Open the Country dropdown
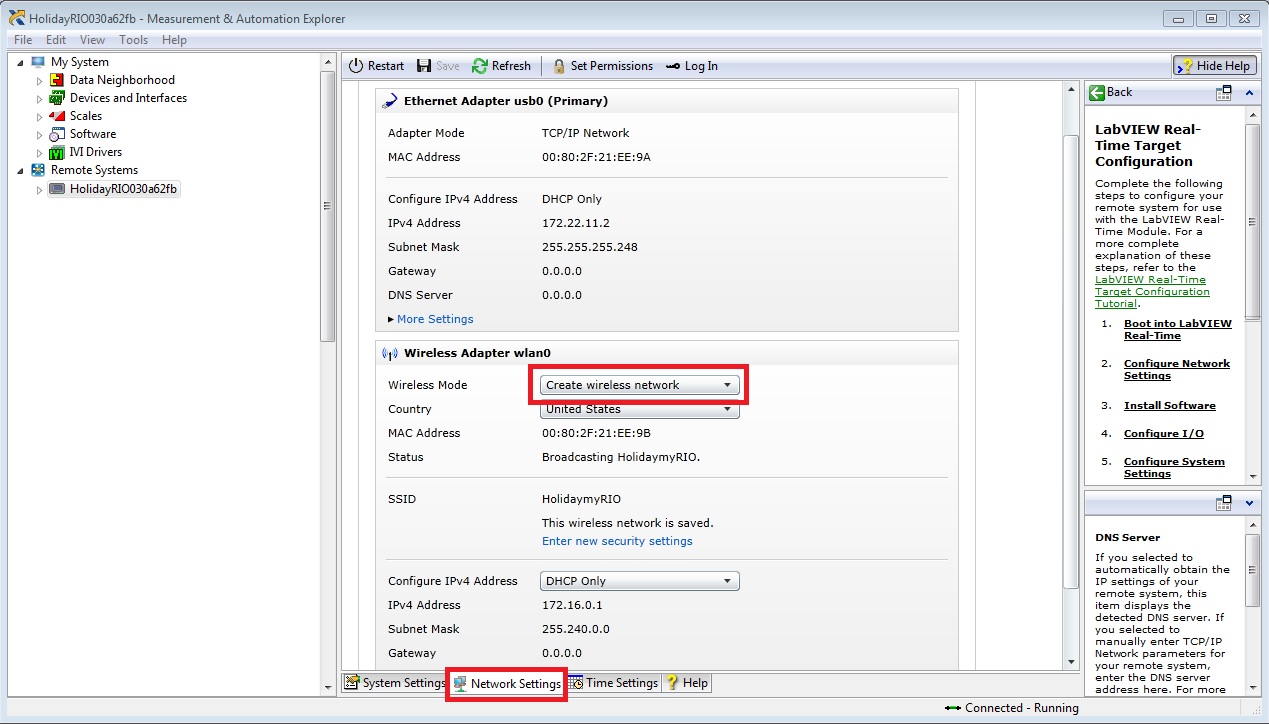This screenshot has width=1269, height=724. (639, 409)
